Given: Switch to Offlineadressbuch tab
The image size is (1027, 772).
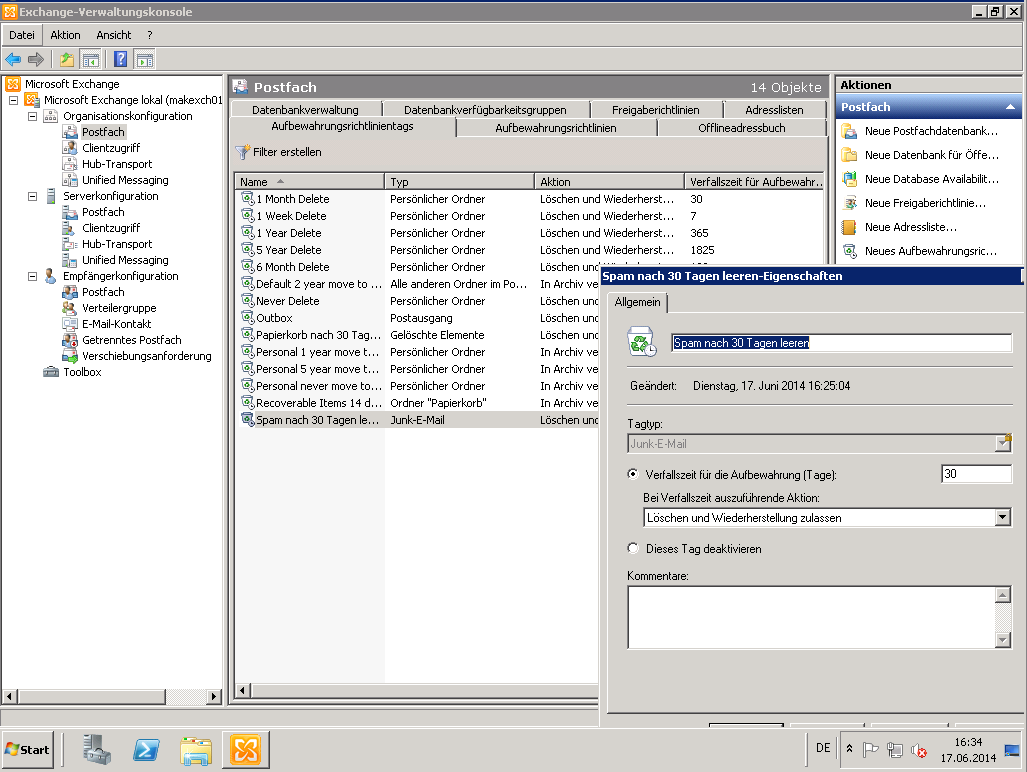Looking at the screenshot, I should point(741,128).
